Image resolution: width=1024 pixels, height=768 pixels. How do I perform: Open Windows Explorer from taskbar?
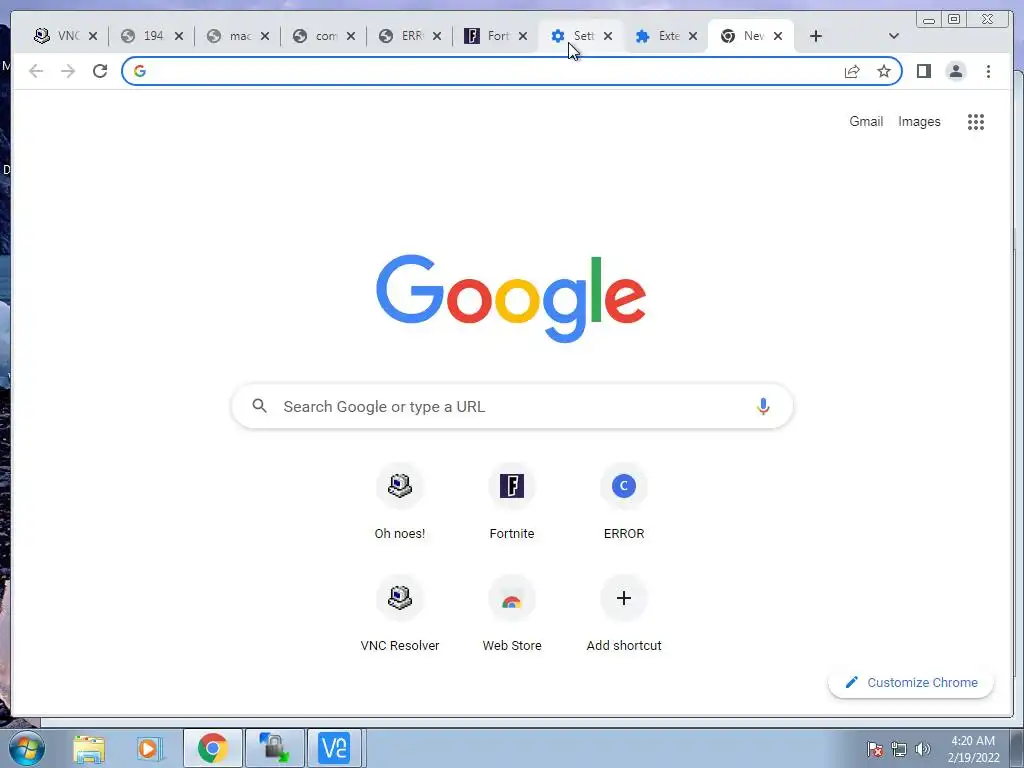tap(89, 748)
